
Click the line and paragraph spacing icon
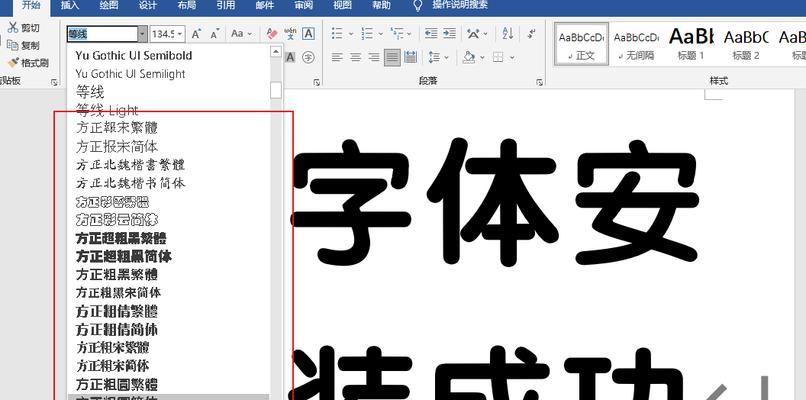tap(434, 57)
